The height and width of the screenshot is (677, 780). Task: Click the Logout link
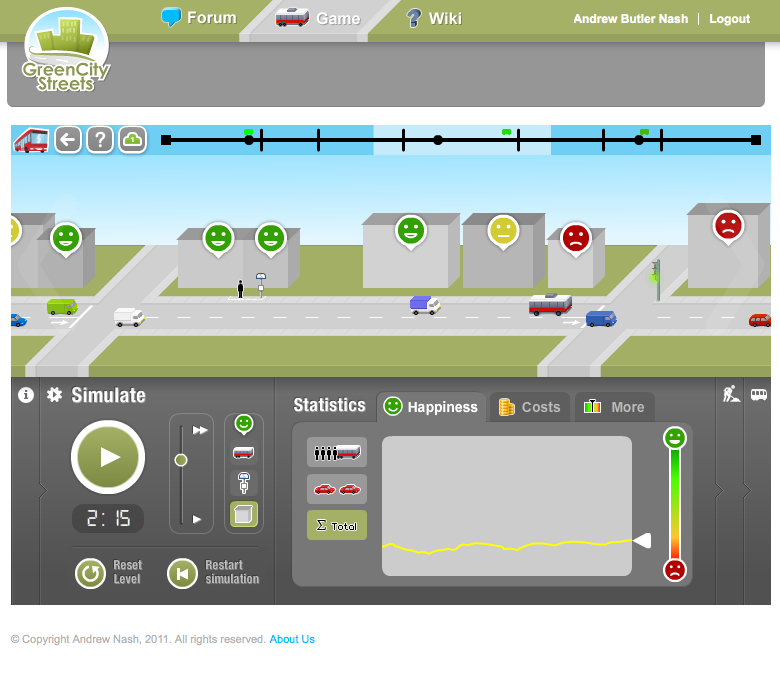[729, 19]
